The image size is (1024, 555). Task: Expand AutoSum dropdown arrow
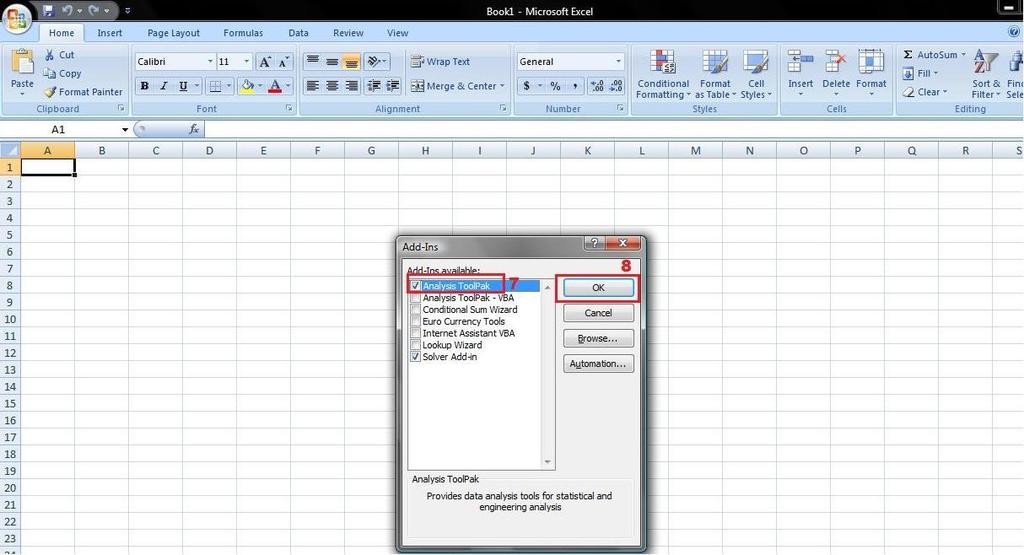(963, 55)
